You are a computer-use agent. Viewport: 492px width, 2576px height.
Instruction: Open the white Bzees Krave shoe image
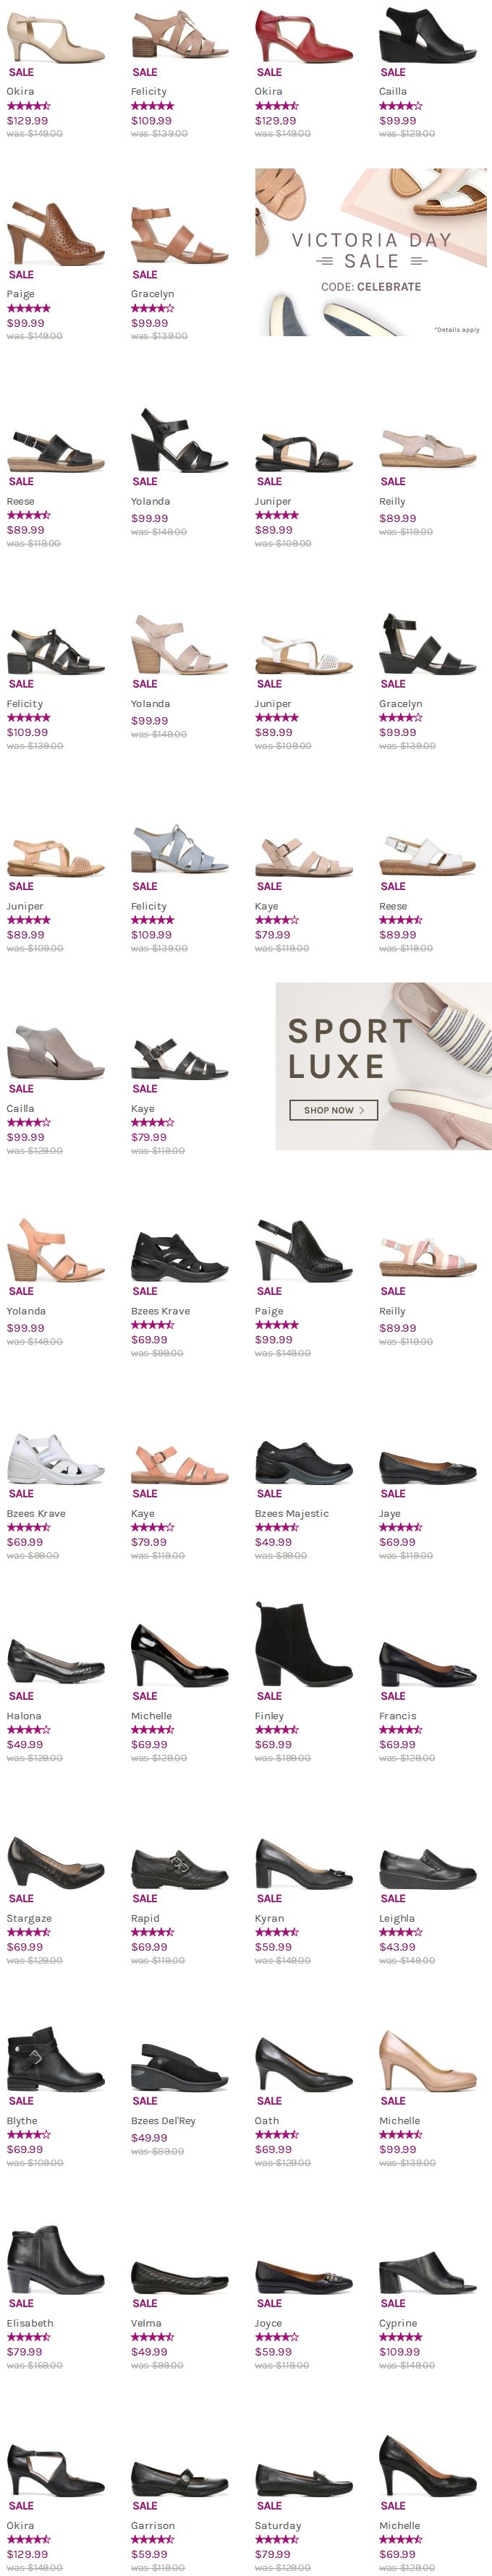pyautogui.click(x=55, y=1457)
